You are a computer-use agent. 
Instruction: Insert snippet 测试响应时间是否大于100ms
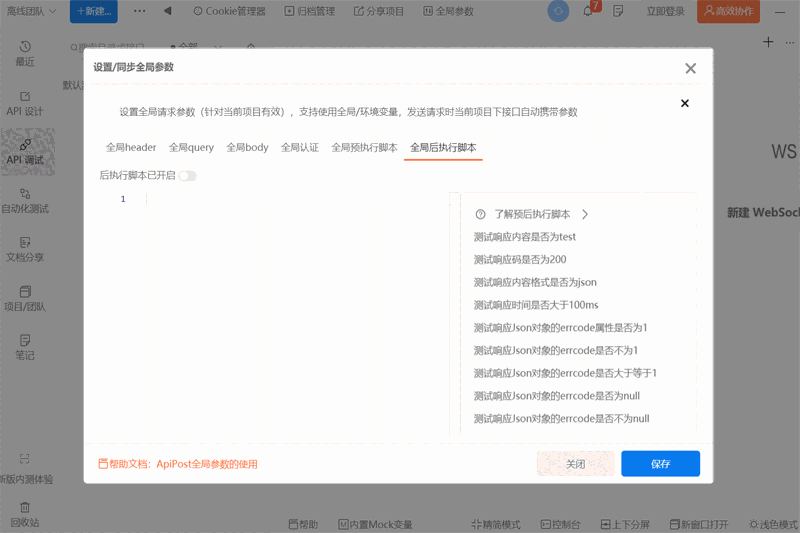(536, 305)
